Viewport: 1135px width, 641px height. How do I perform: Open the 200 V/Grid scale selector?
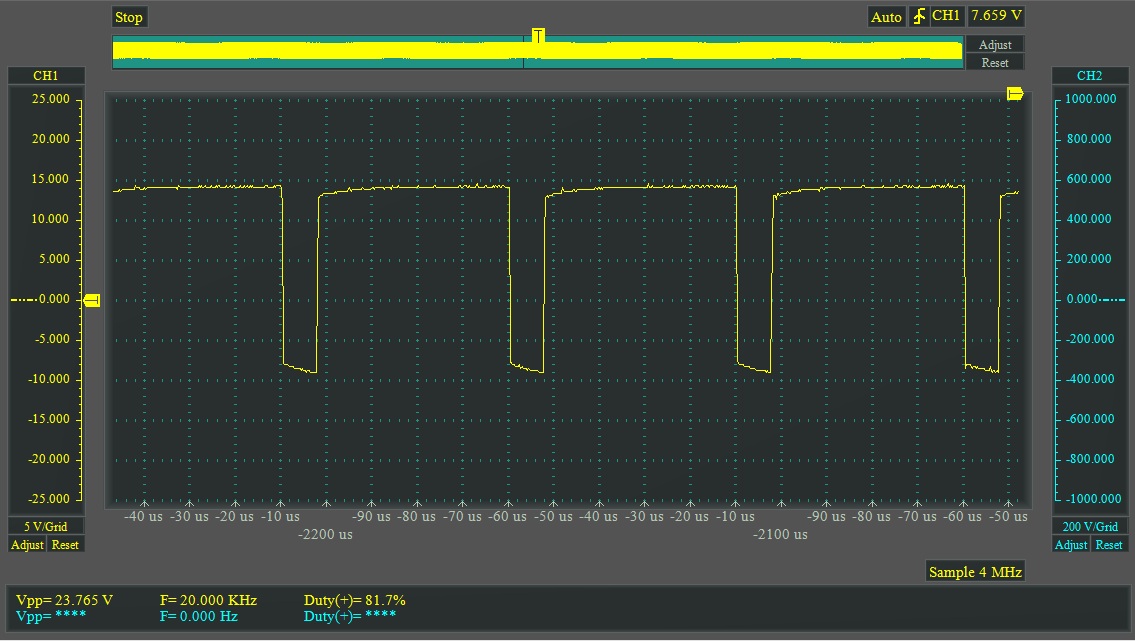[x=1089, y=527]
